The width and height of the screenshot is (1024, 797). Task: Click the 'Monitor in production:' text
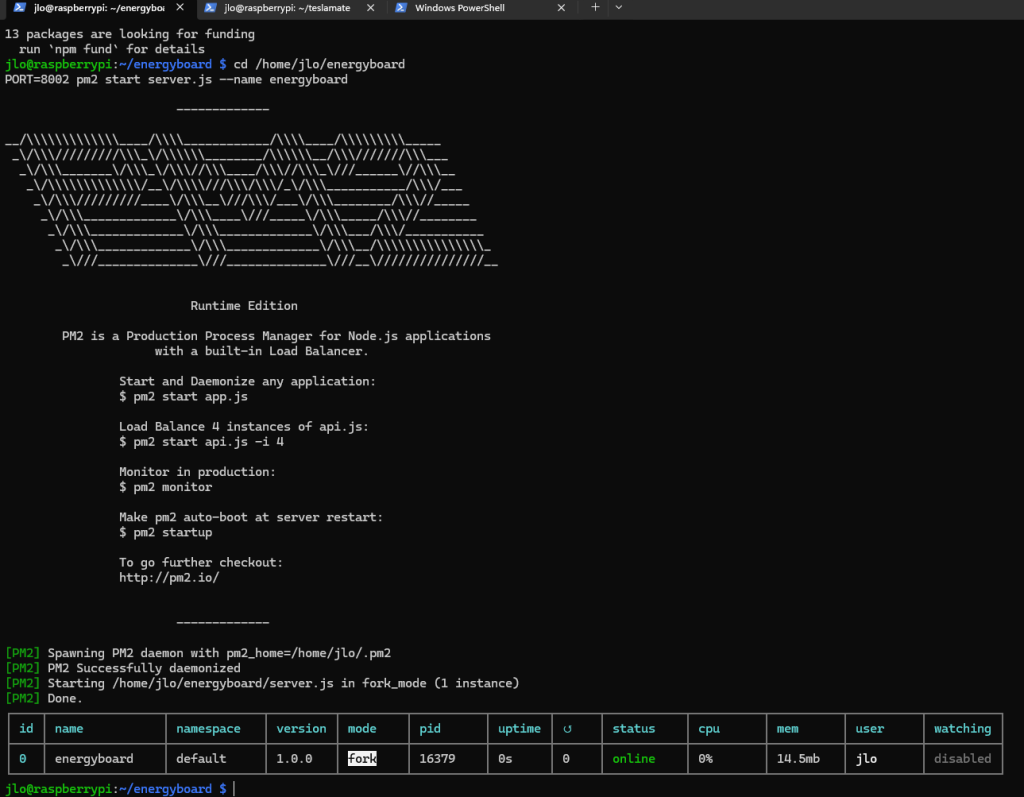[197, 472]
